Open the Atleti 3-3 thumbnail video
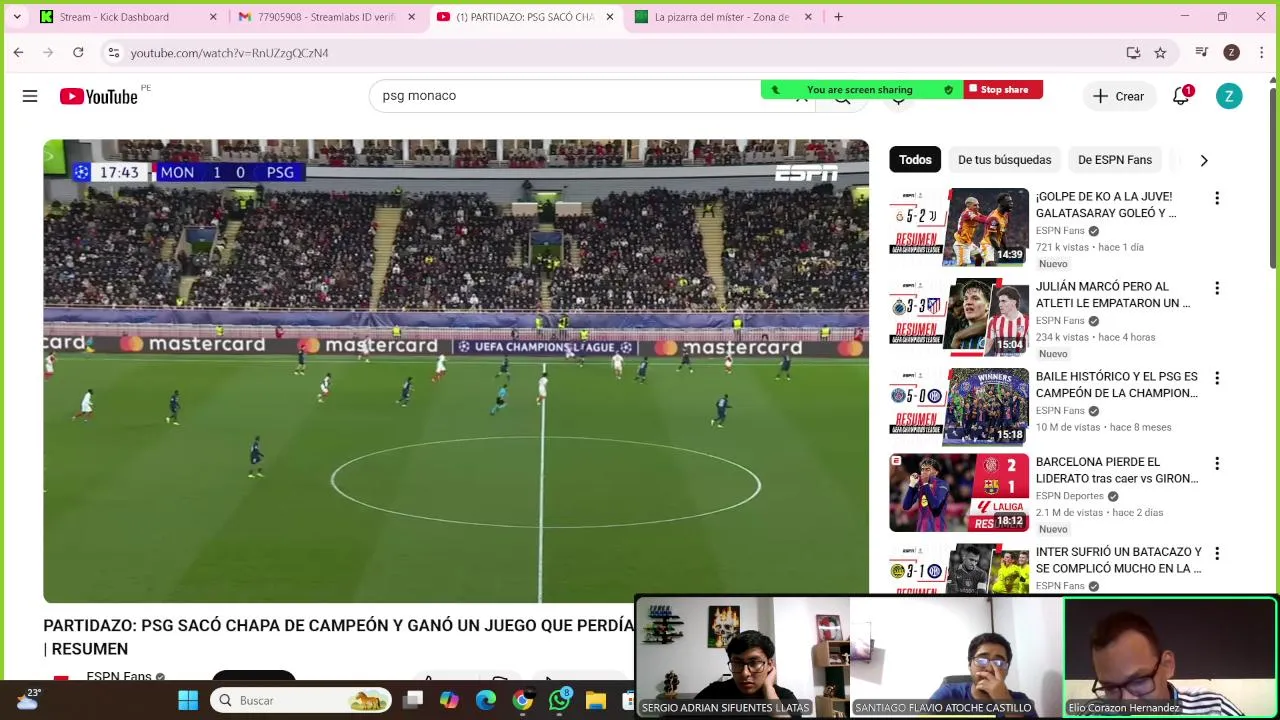The height and width of the screenshot is (720, 1280). [959, 317]
